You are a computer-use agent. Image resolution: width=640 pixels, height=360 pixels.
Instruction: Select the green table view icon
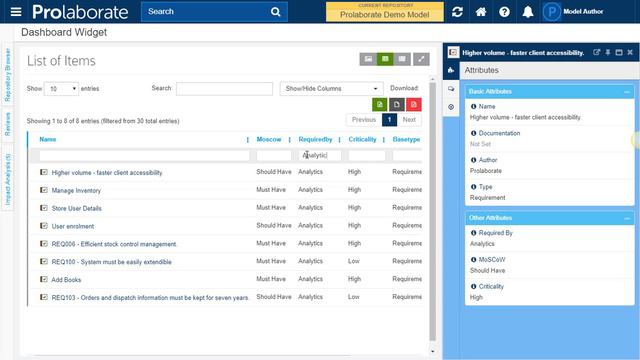click(385, 59)
